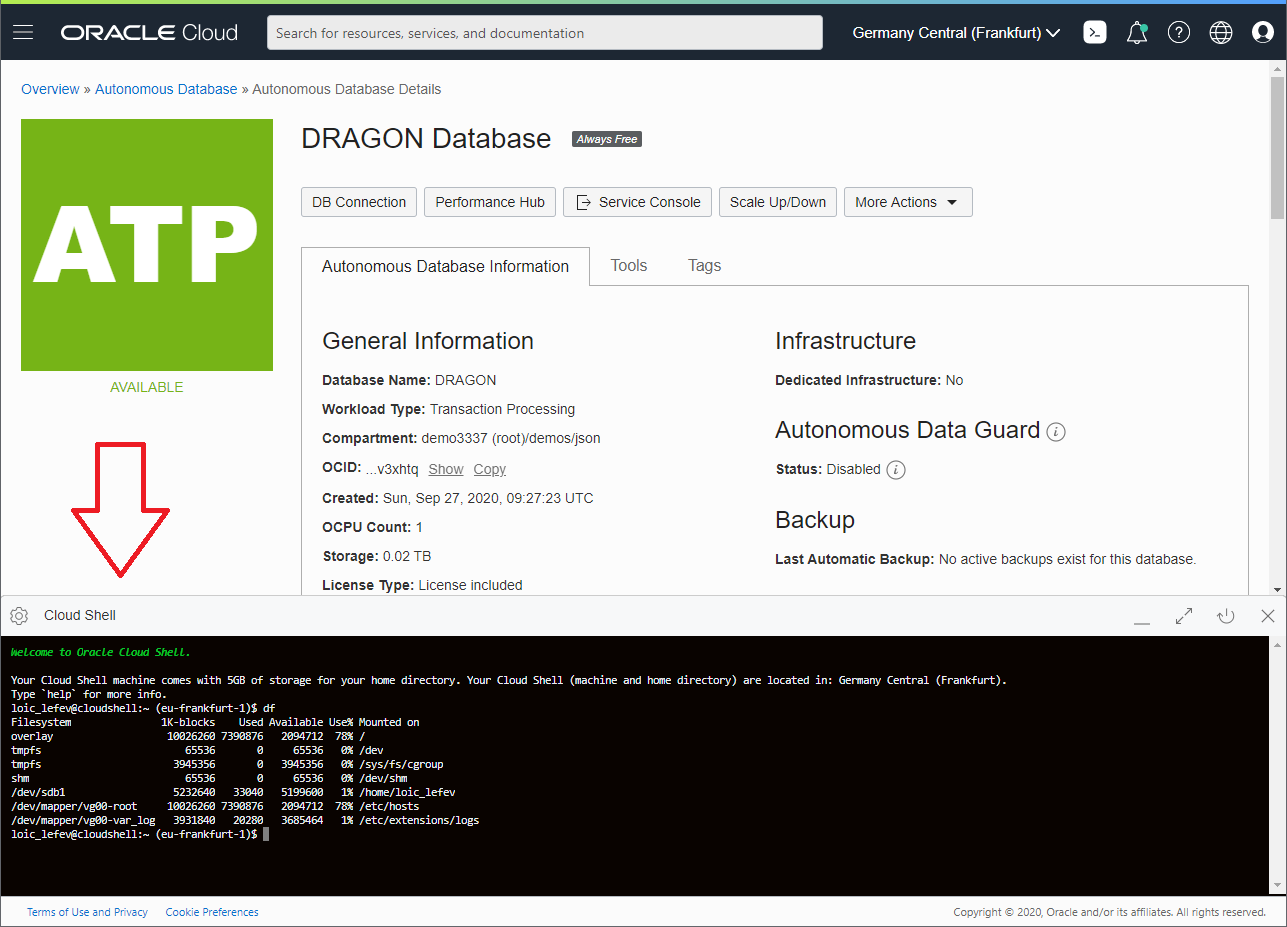This screenshot has height=927, width=1287.
Task: Show the full OCID
Action: pyautogui.click(x=446, y=469)
